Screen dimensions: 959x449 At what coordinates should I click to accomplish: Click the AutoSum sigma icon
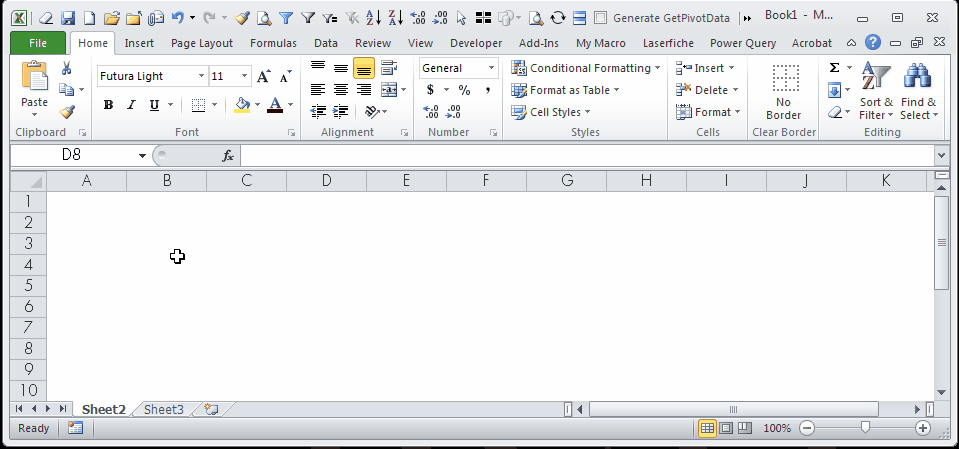point(834,68)
